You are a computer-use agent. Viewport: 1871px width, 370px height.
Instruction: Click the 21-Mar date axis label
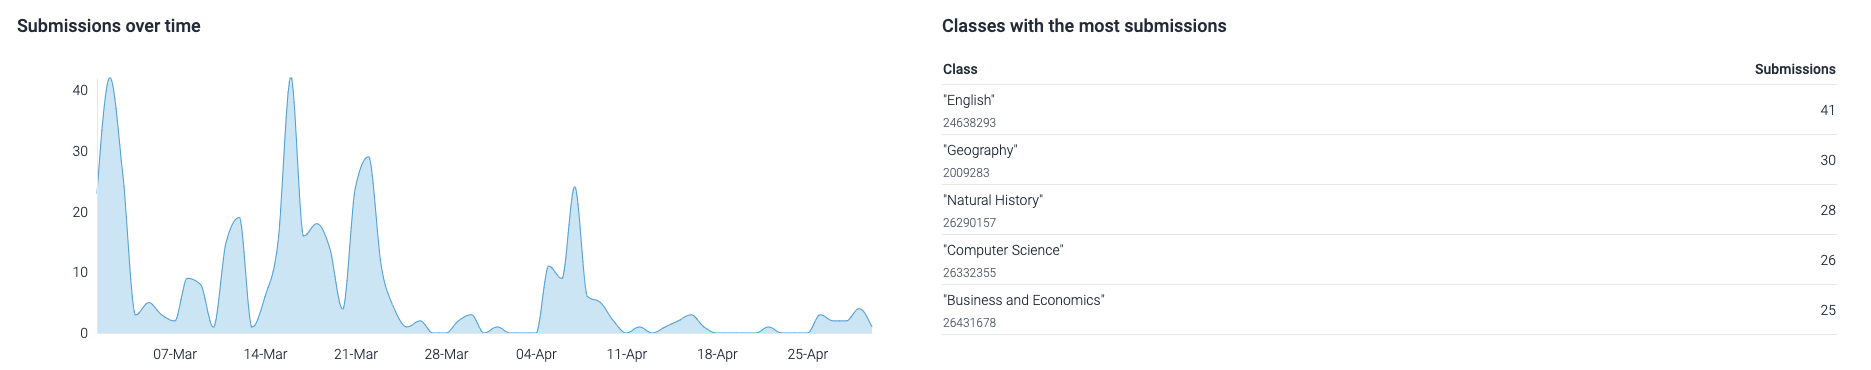356,354
